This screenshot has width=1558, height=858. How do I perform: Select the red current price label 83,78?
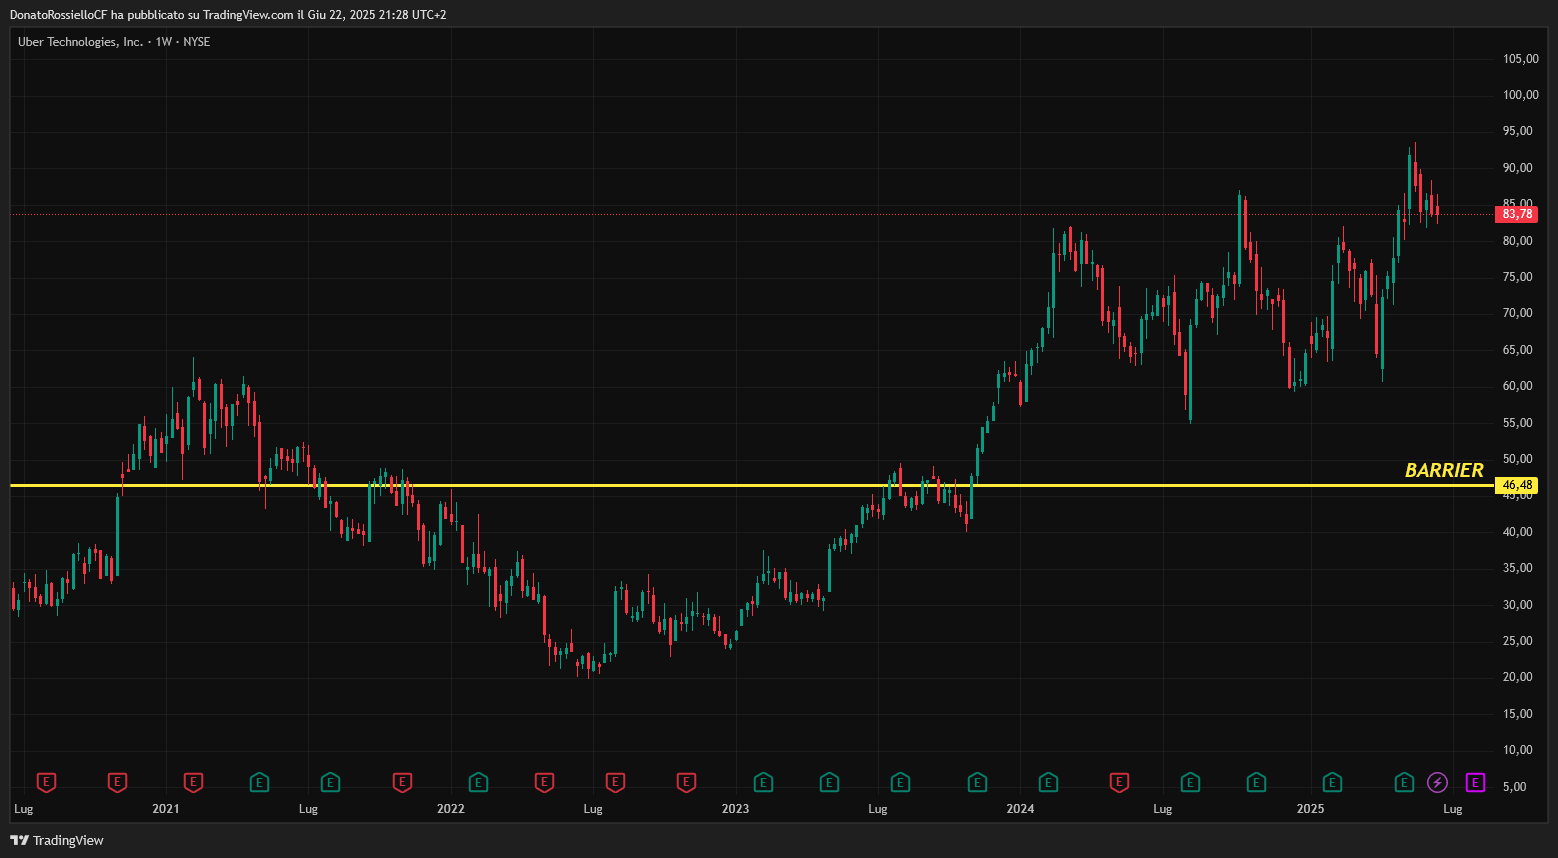point(1516,214)
